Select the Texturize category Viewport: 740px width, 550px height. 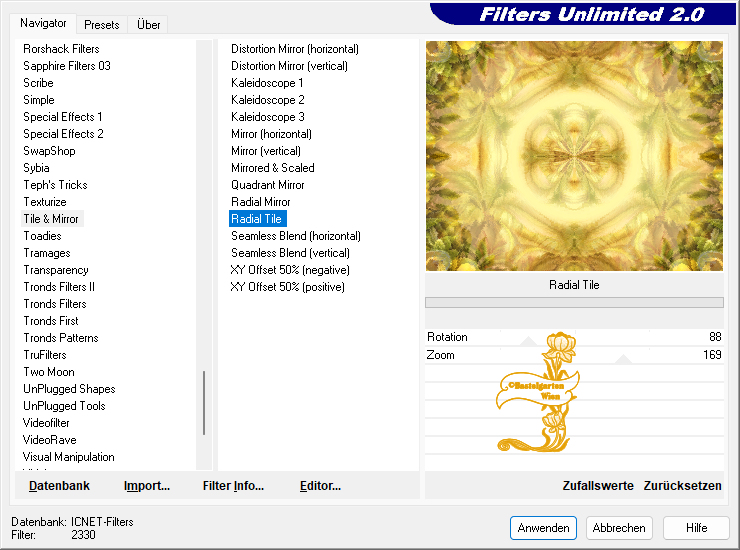click(x=45, y=202)
